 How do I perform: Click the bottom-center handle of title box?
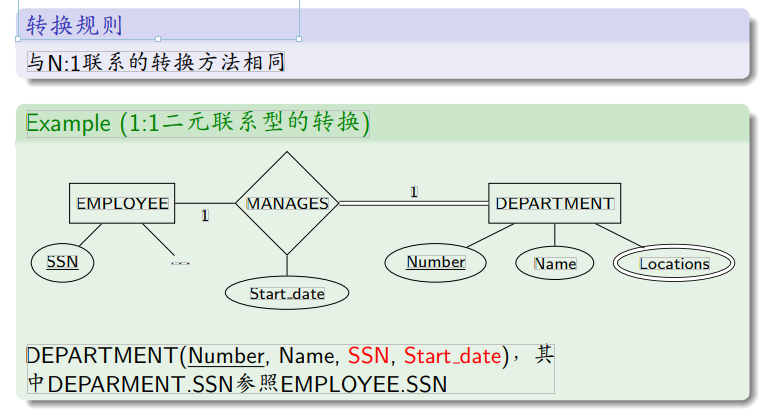pos(158,39)
